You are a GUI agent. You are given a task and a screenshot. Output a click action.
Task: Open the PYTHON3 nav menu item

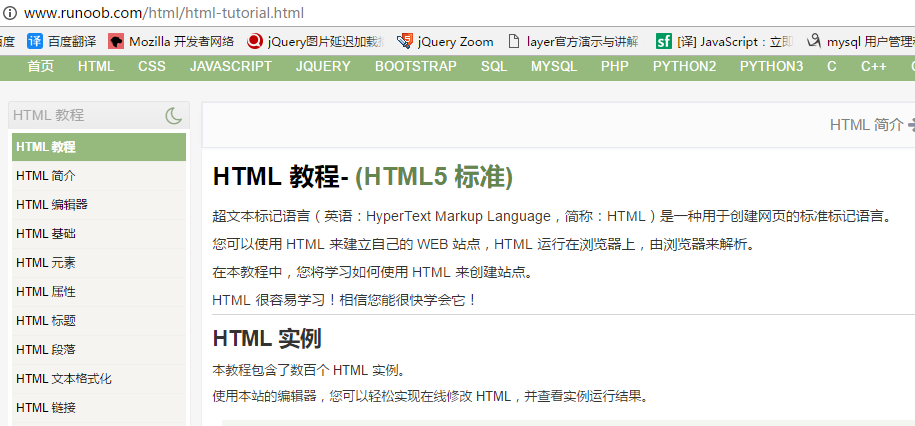pos(771,67)
